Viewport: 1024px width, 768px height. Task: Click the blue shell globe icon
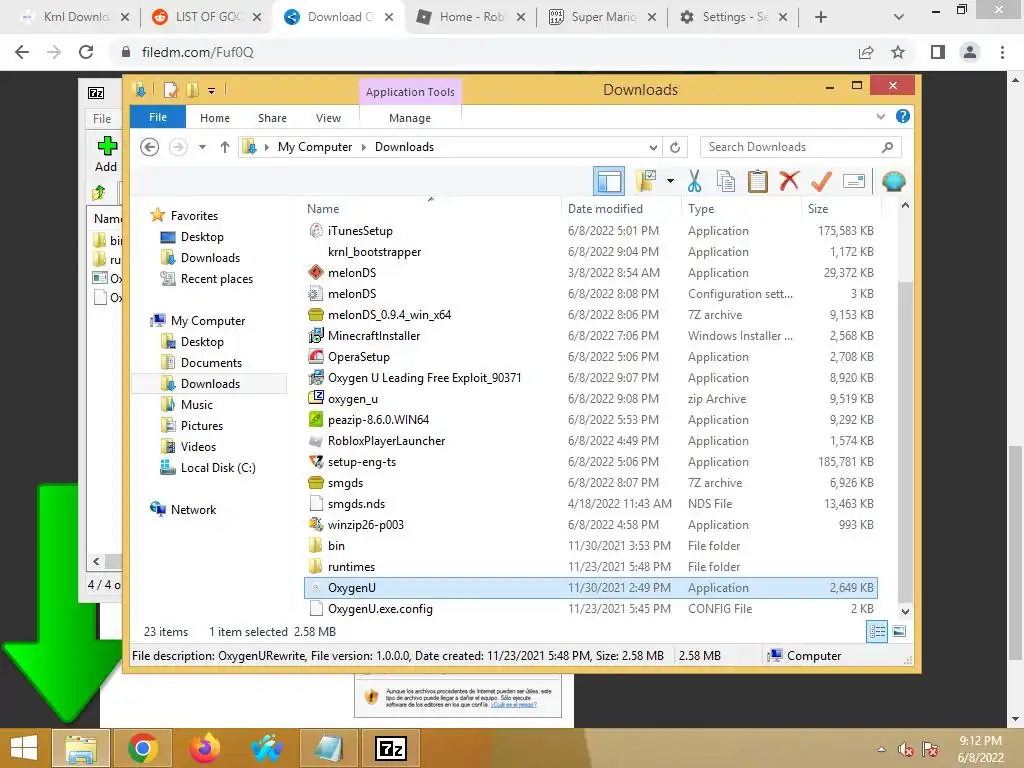893,181
